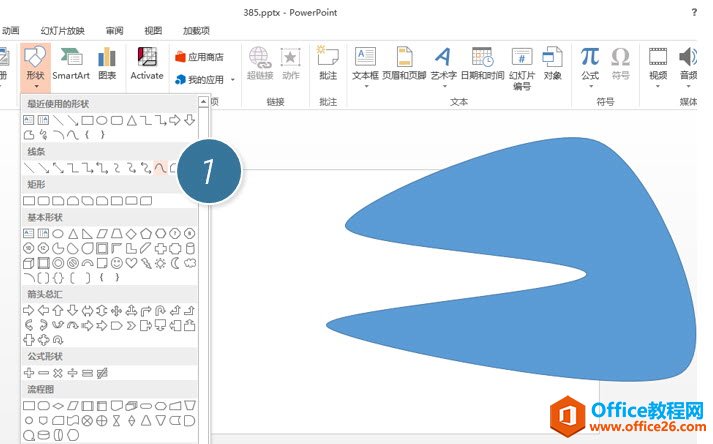The height and width of the screenshot is (444, 713).
Task: Open the 应用商店 app store
Action: tap(200, 57)
